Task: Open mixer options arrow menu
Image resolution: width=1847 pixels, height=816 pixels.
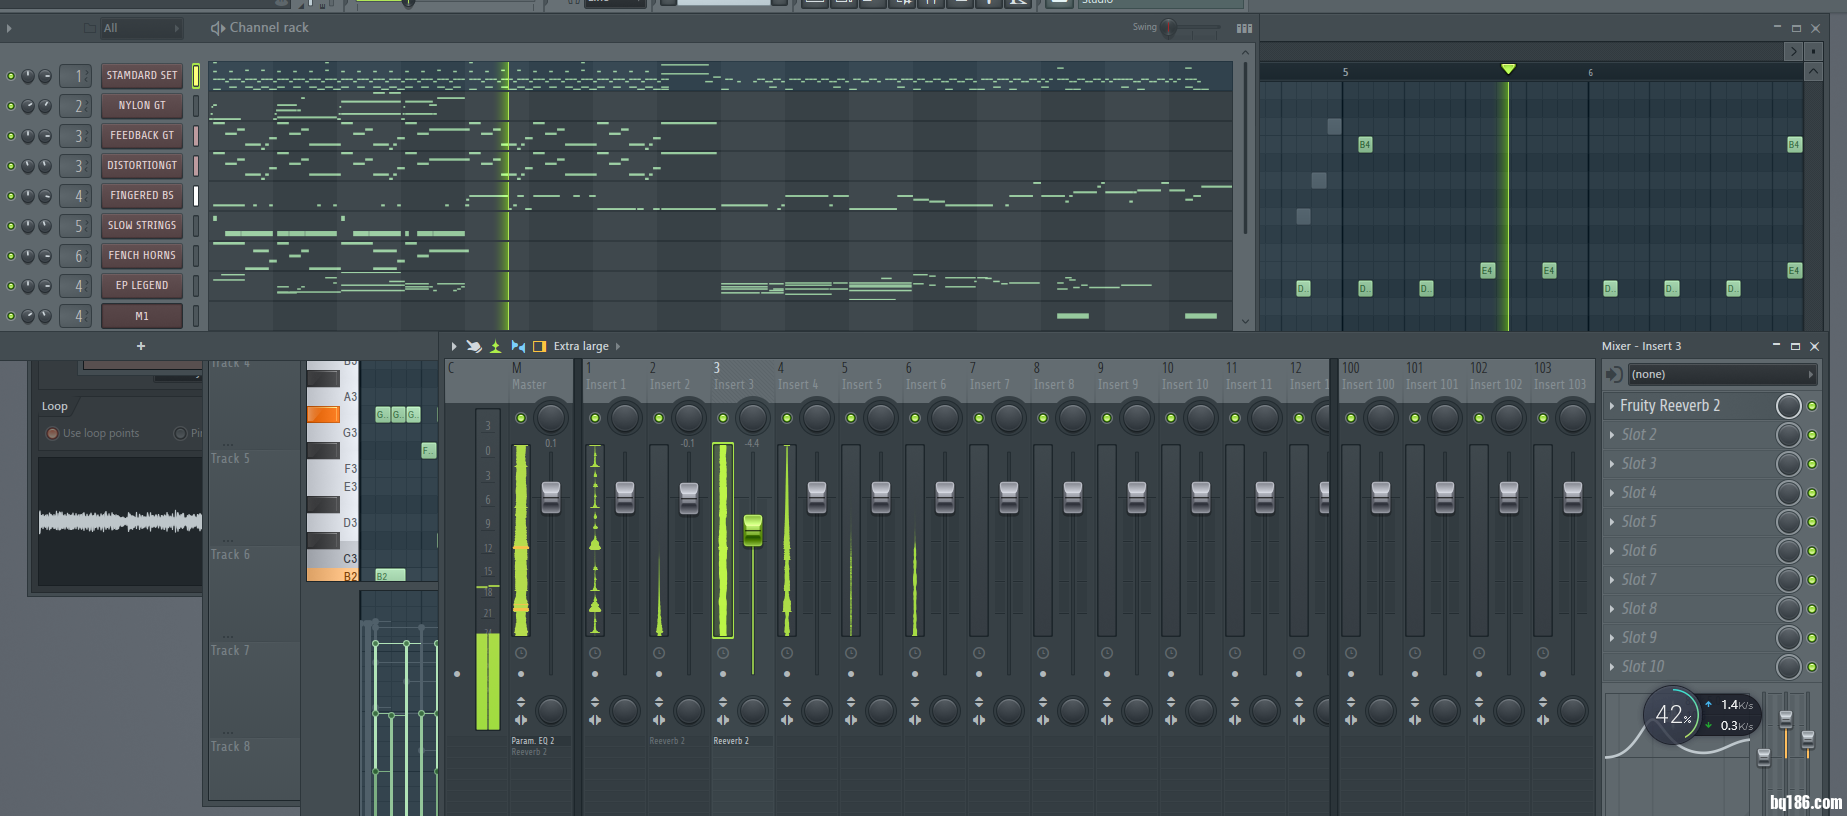Action: coord(454,346)
